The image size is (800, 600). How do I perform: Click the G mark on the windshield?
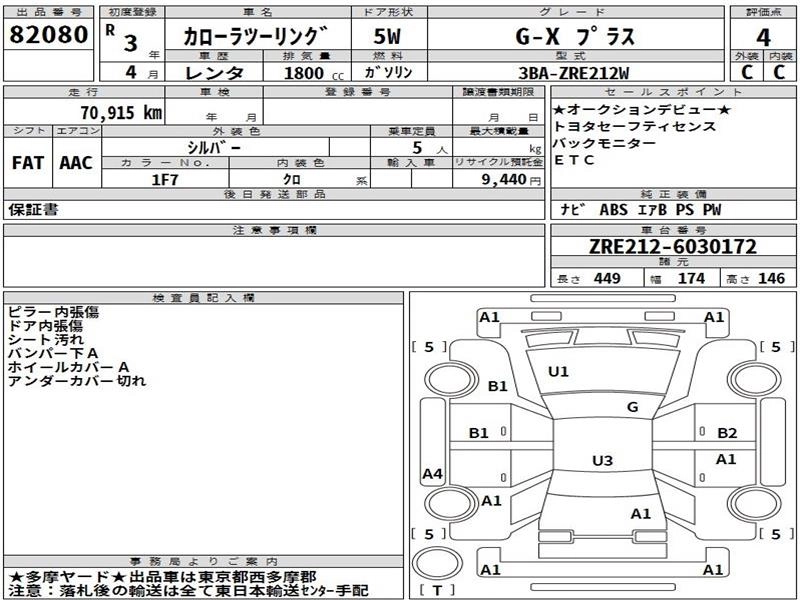[633, 407]
